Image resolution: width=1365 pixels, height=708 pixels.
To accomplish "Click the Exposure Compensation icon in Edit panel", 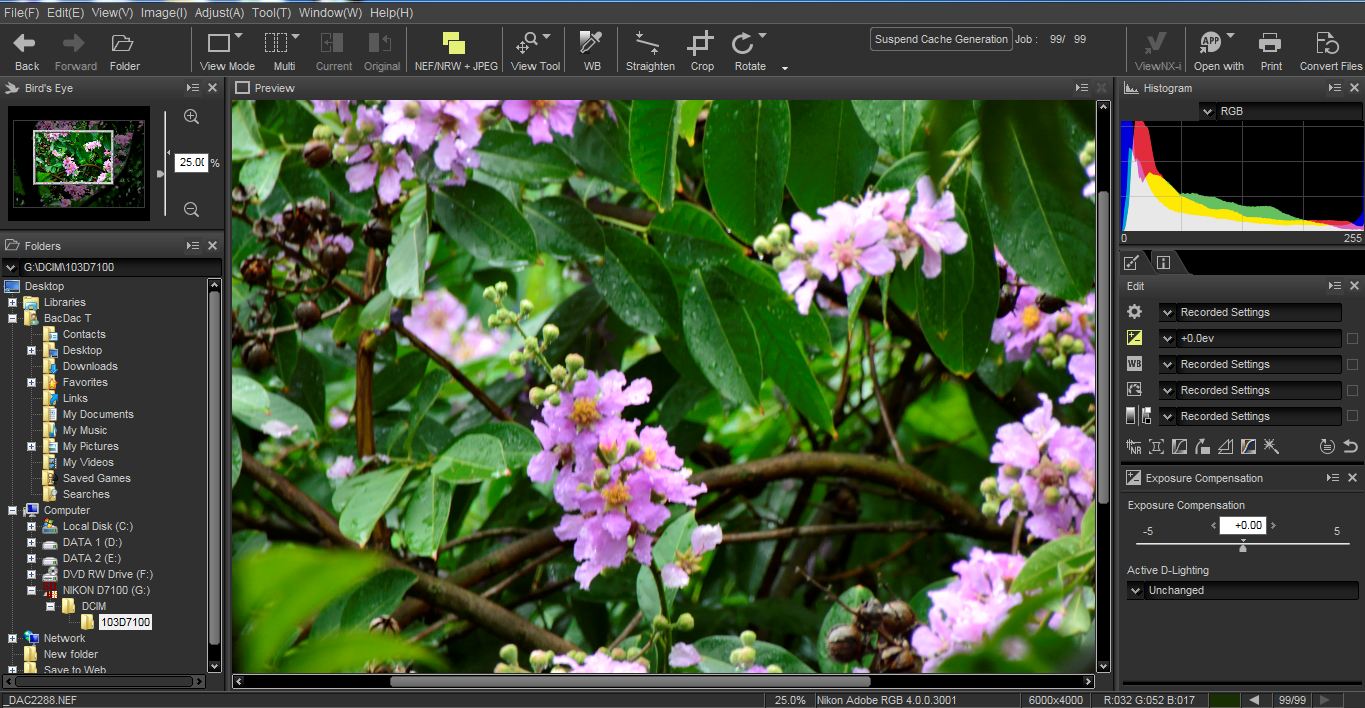I will (x=1134, y=337).
